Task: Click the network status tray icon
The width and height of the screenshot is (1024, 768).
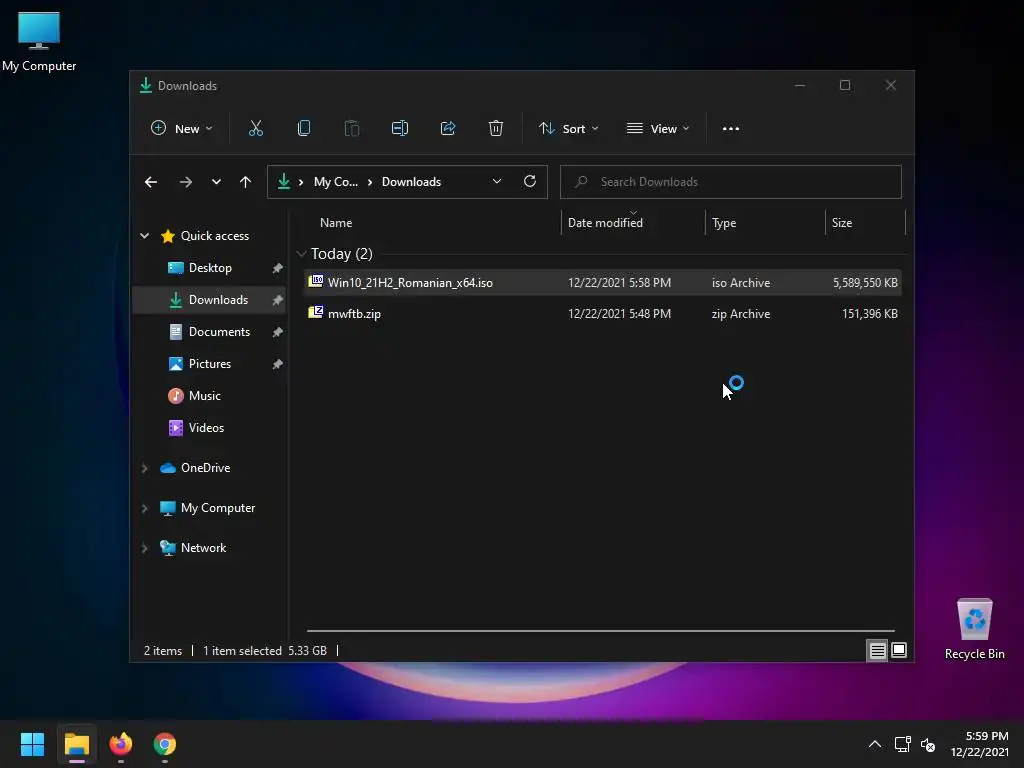Action: [x=903, y=744]
